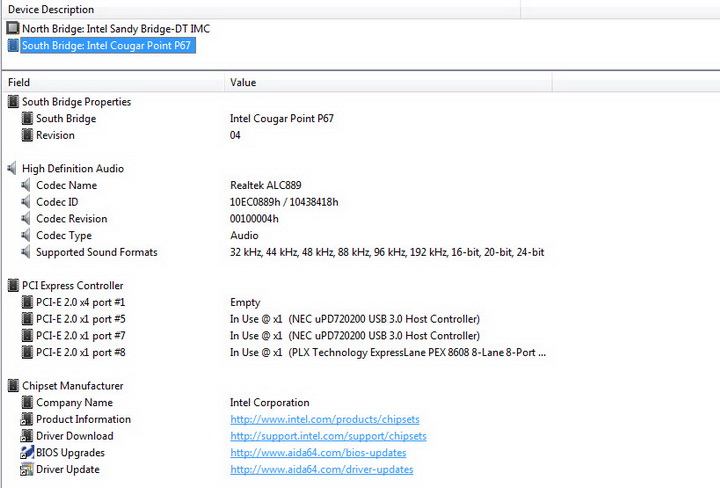Click the Field column header
The height and width of the screenshot is (488, 720).
(113, 82)
